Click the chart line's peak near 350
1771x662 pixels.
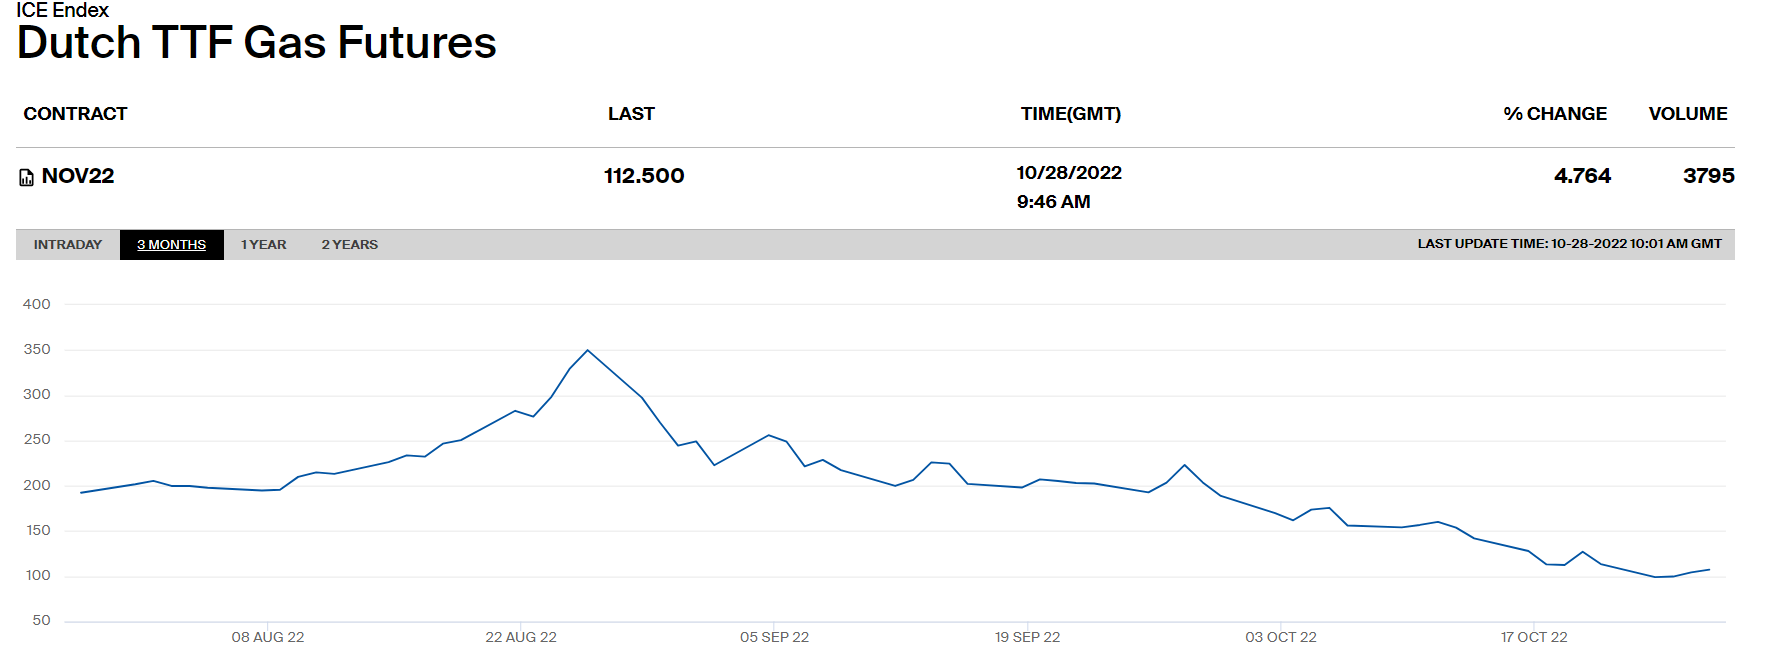(x=588, y=350)
